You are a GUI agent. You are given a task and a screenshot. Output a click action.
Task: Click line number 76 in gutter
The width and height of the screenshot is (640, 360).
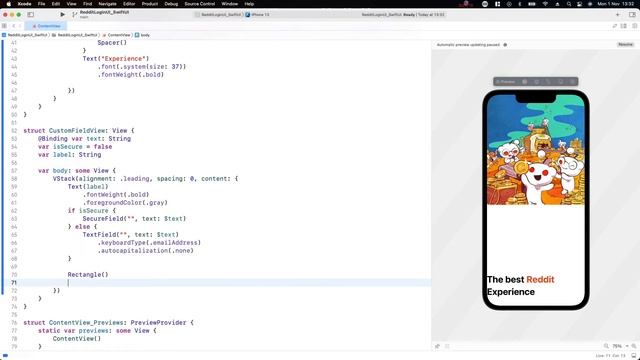pos(14,323)
